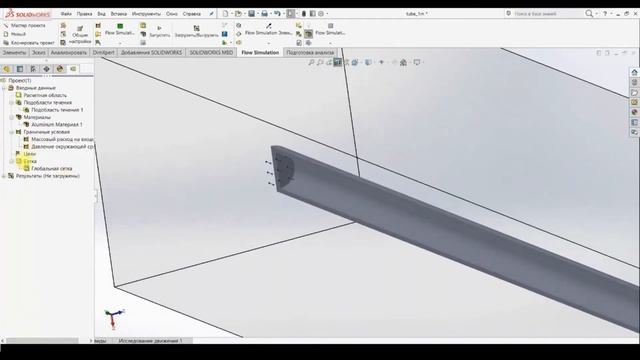640x360 pixels.
Task: Open Flow Simulation analysis tree panel tab
Action: point(73,69)
